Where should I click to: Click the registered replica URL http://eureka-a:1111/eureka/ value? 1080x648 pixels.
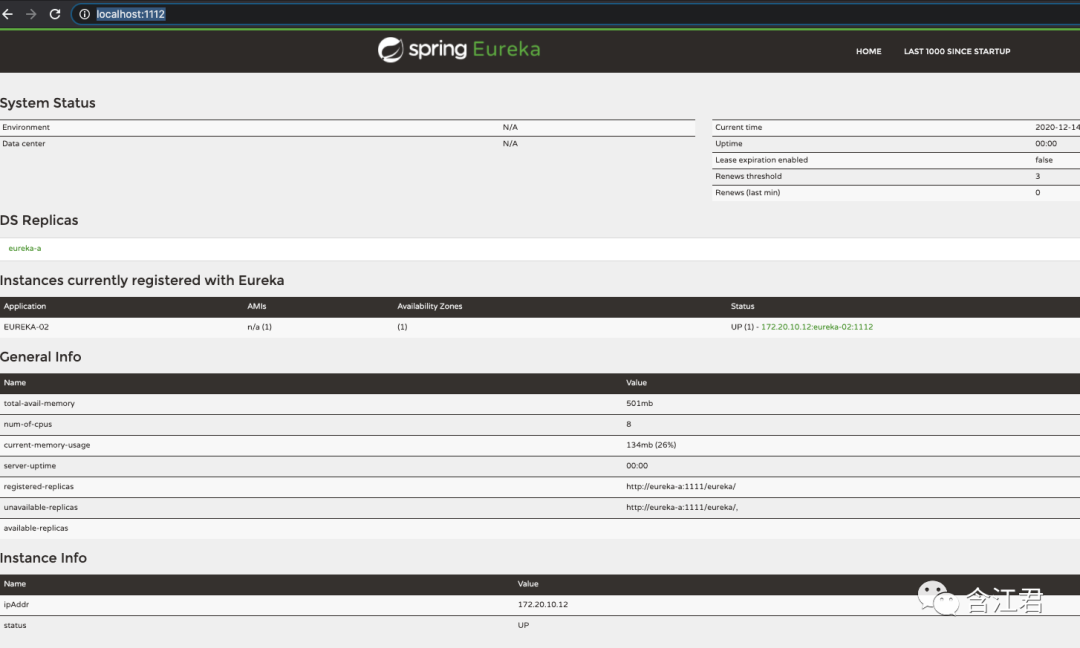[x=681, y=486]
